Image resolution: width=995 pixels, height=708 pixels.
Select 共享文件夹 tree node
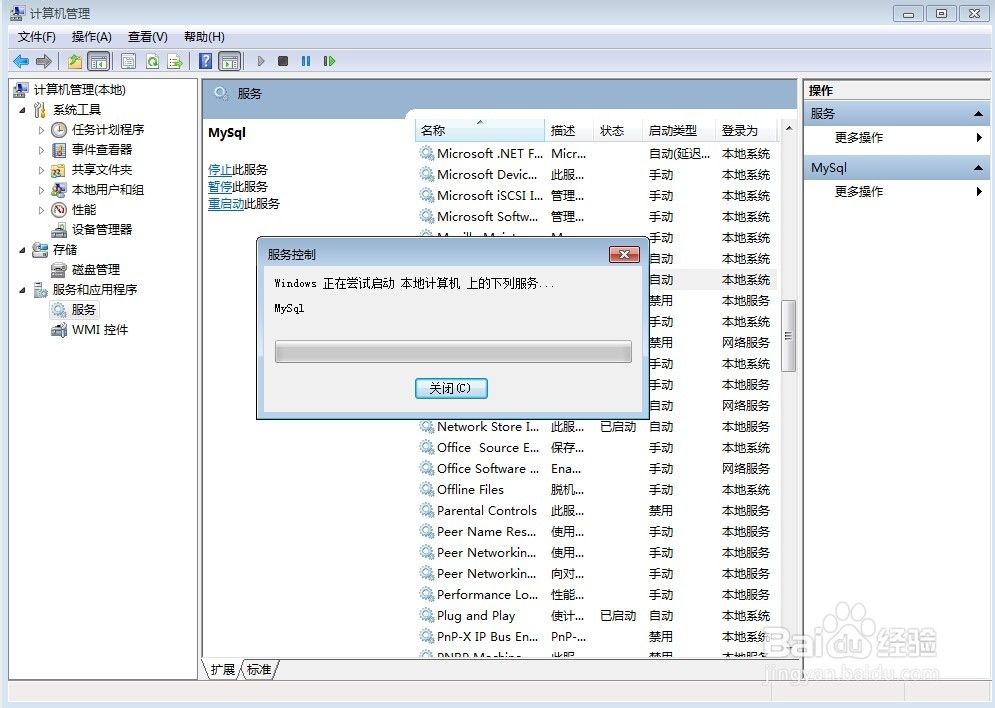tap(102, 170)
